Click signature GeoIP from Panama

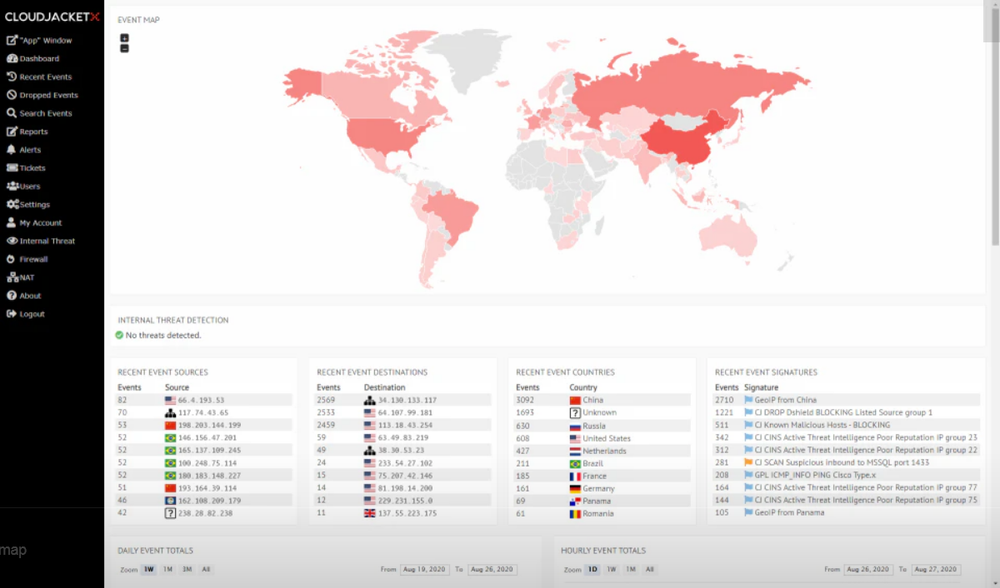point(789,513)
